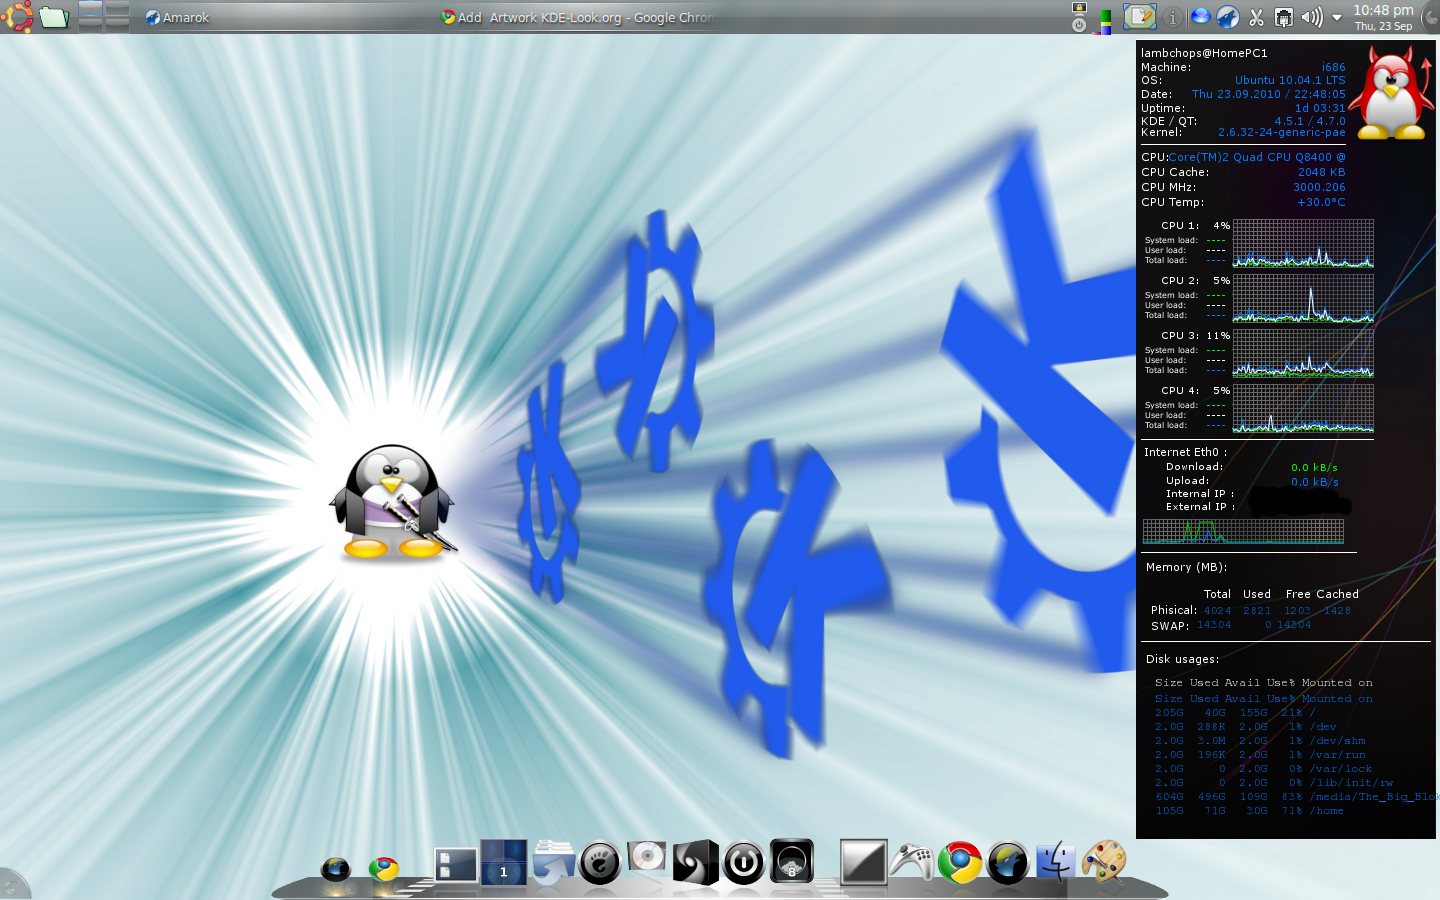Click the 'Ubuntu 10.04.1 LTS' OS value
The height and width of the screenshot is (900, 1440).
[x=1290, y=80]
